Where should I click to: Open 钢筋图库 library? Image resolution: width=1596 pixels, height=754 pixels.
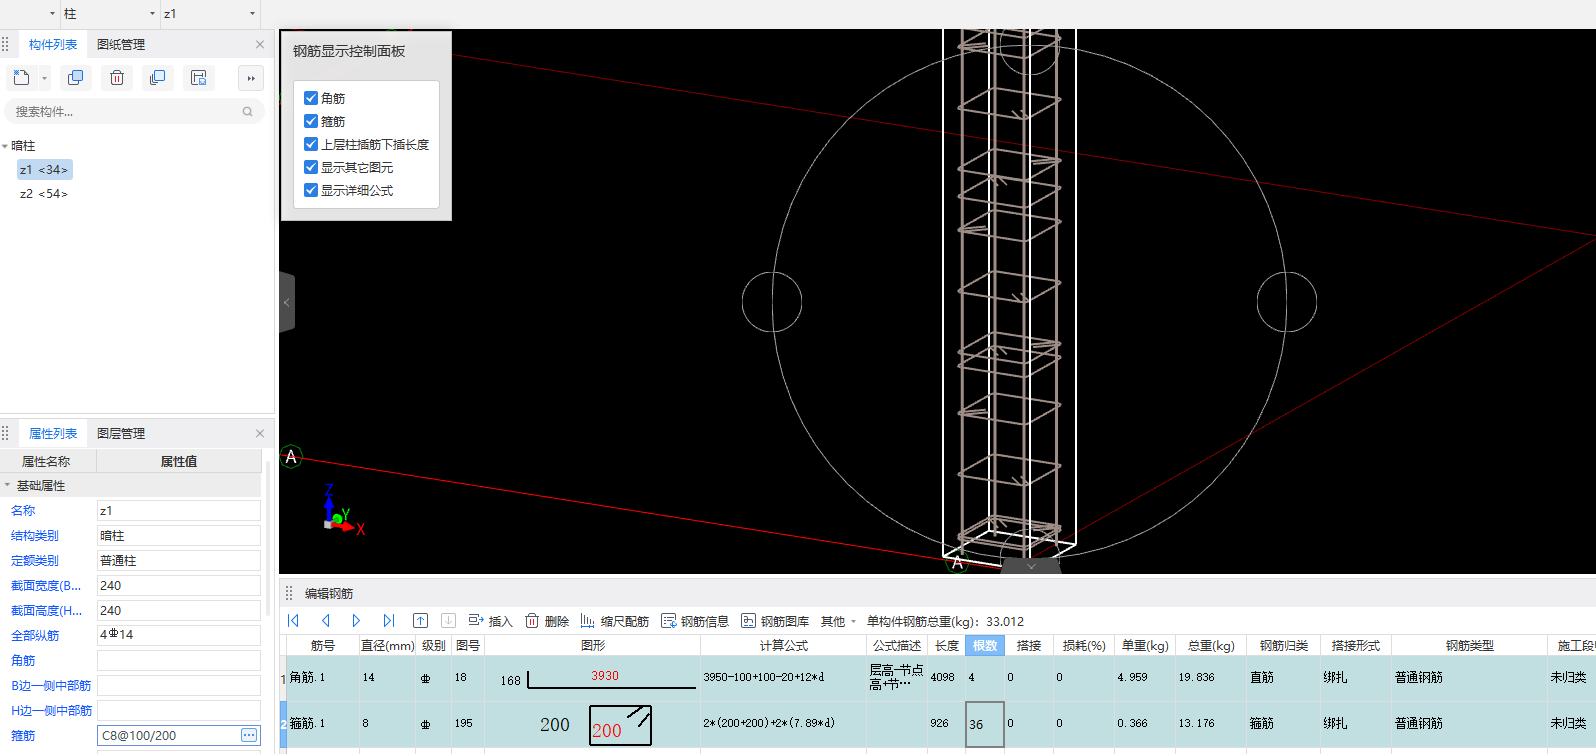pyautogui.click(x=775, y=621)
